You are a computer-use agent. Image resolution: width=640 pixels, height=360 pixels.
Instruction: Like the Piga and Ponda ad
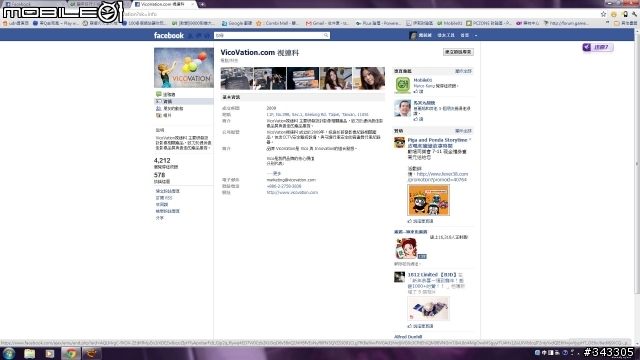tap(420, 221)
